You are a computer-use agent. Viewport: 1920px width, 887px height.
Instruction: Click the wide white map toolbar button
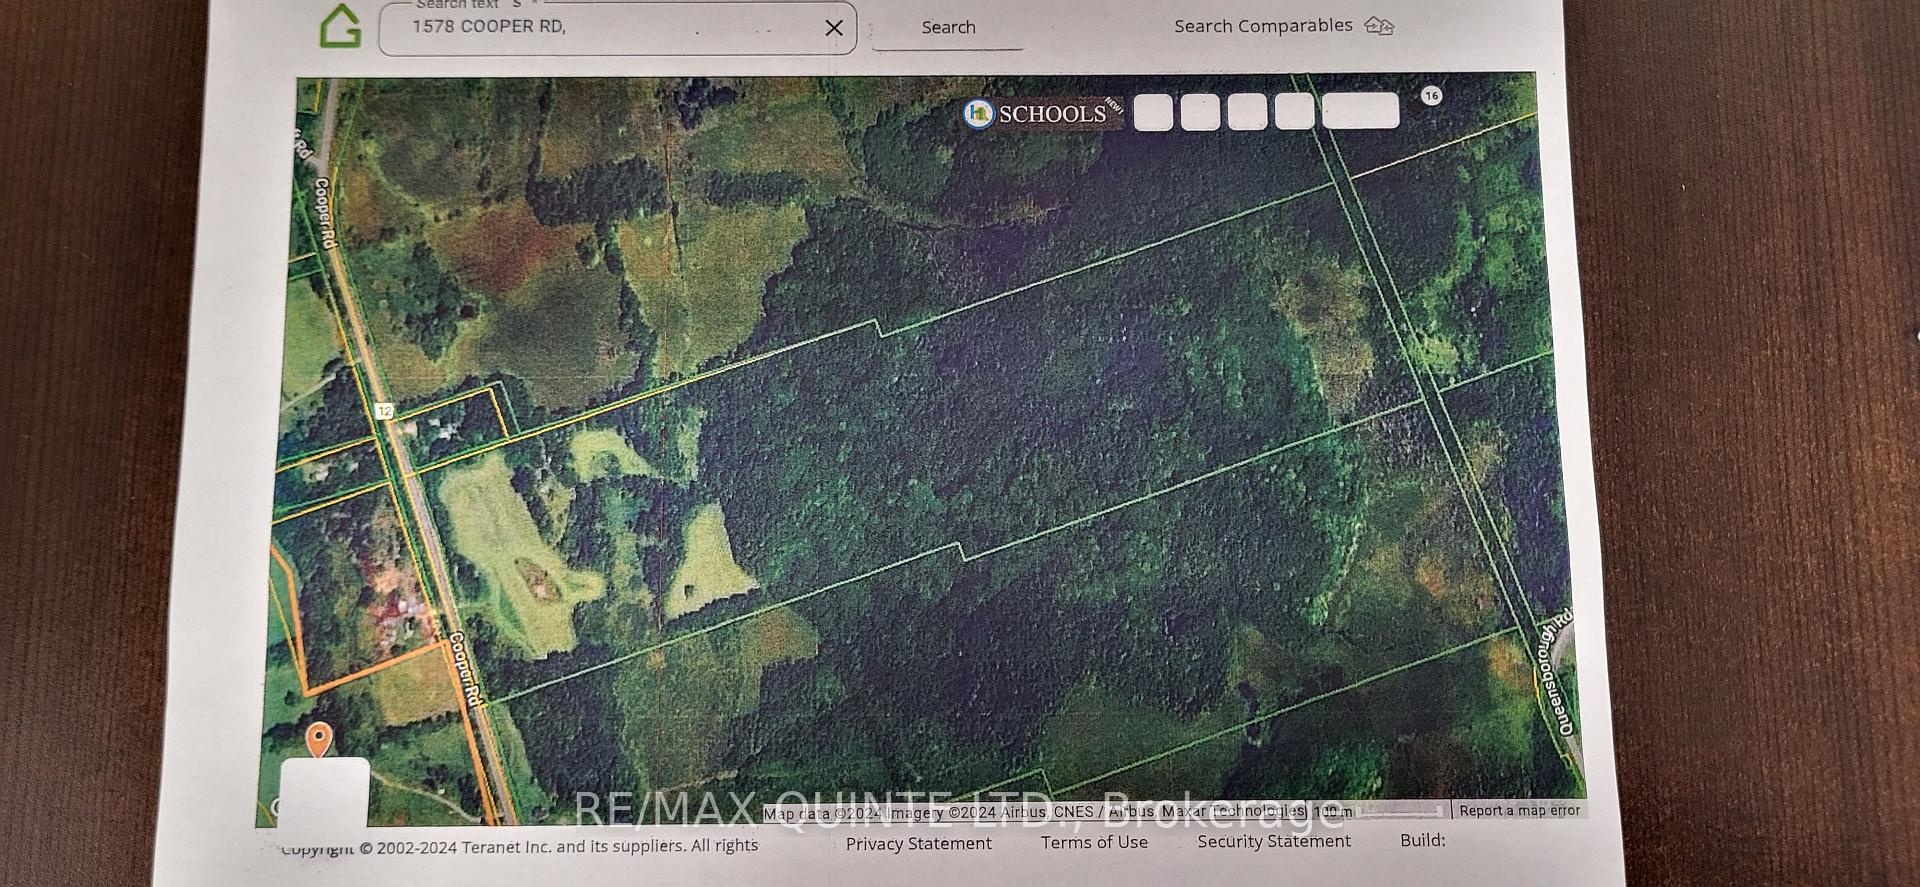coord(1360,111)
